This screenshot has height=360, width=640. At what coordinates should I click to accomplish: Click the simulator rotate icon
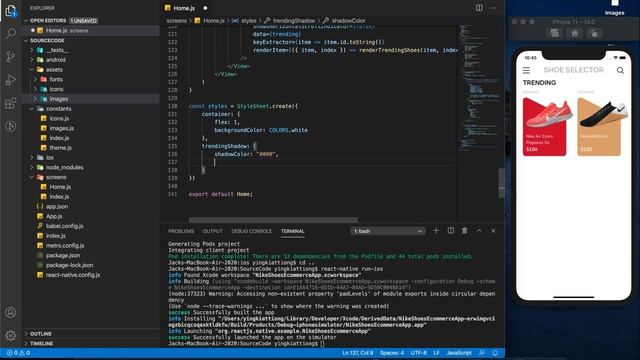594,33
